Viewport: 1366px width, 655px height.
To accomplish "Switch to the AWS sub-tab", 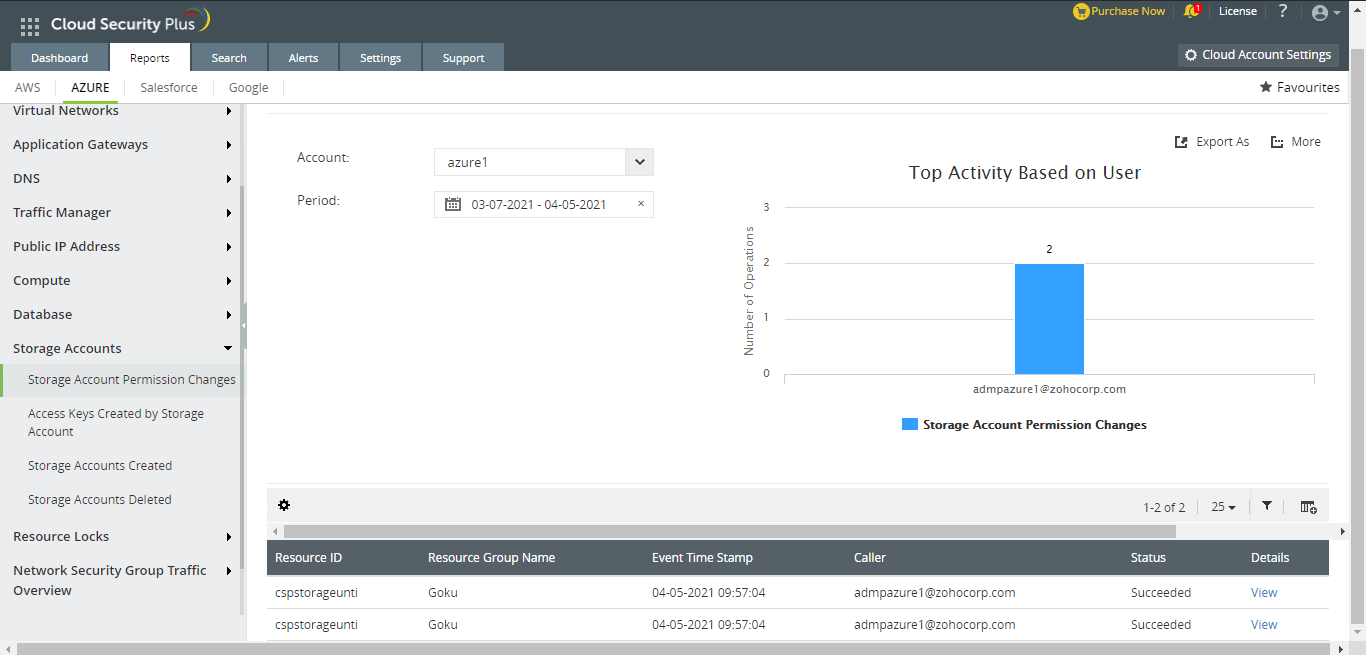I will coord(28,87).
